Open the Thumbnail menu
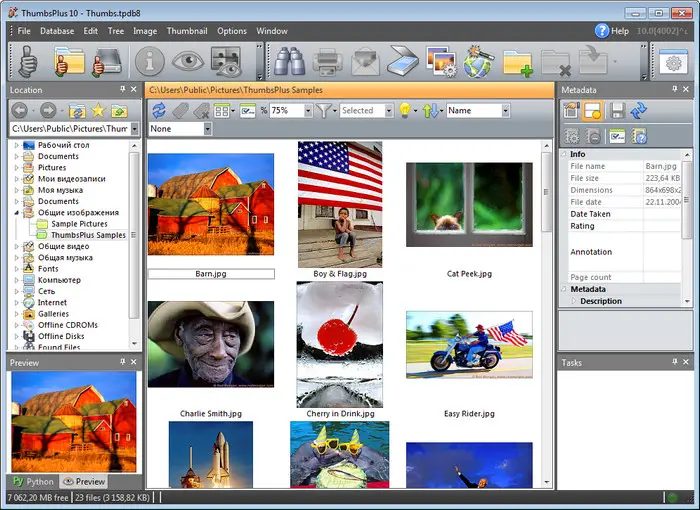Image resolution: width=700 pixels, height=510 pixels. coord(187,31)
